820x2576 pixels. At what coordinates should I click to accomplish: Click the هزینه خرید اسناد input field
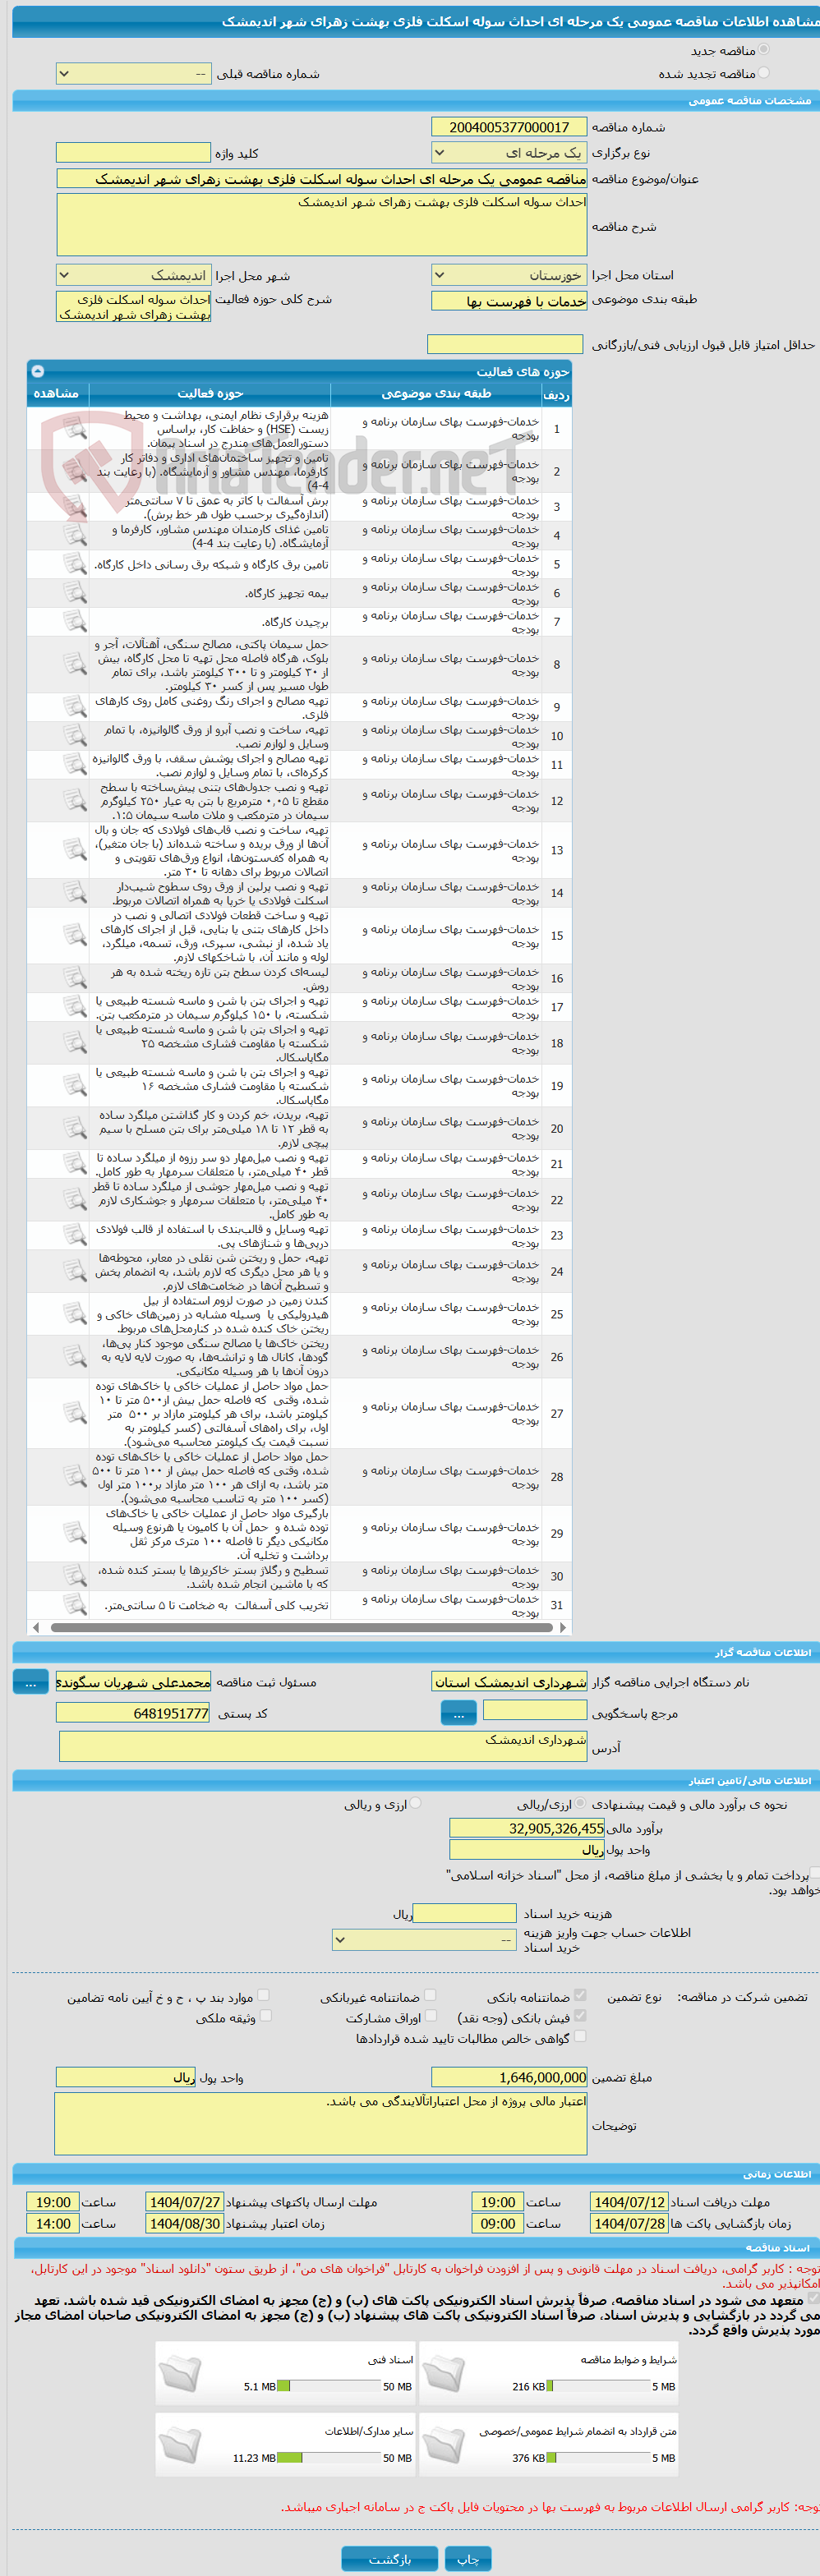click(464, 1913)
